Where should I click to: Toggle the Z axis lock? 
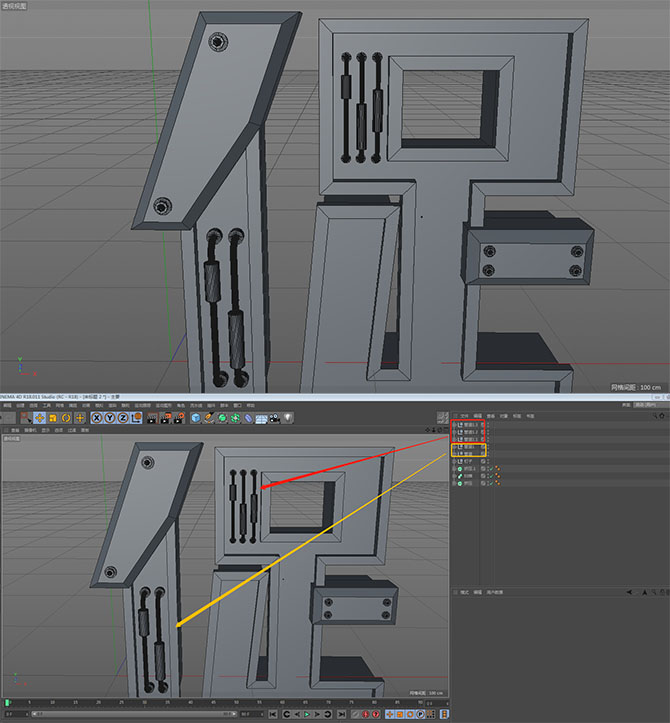[123, 418]
